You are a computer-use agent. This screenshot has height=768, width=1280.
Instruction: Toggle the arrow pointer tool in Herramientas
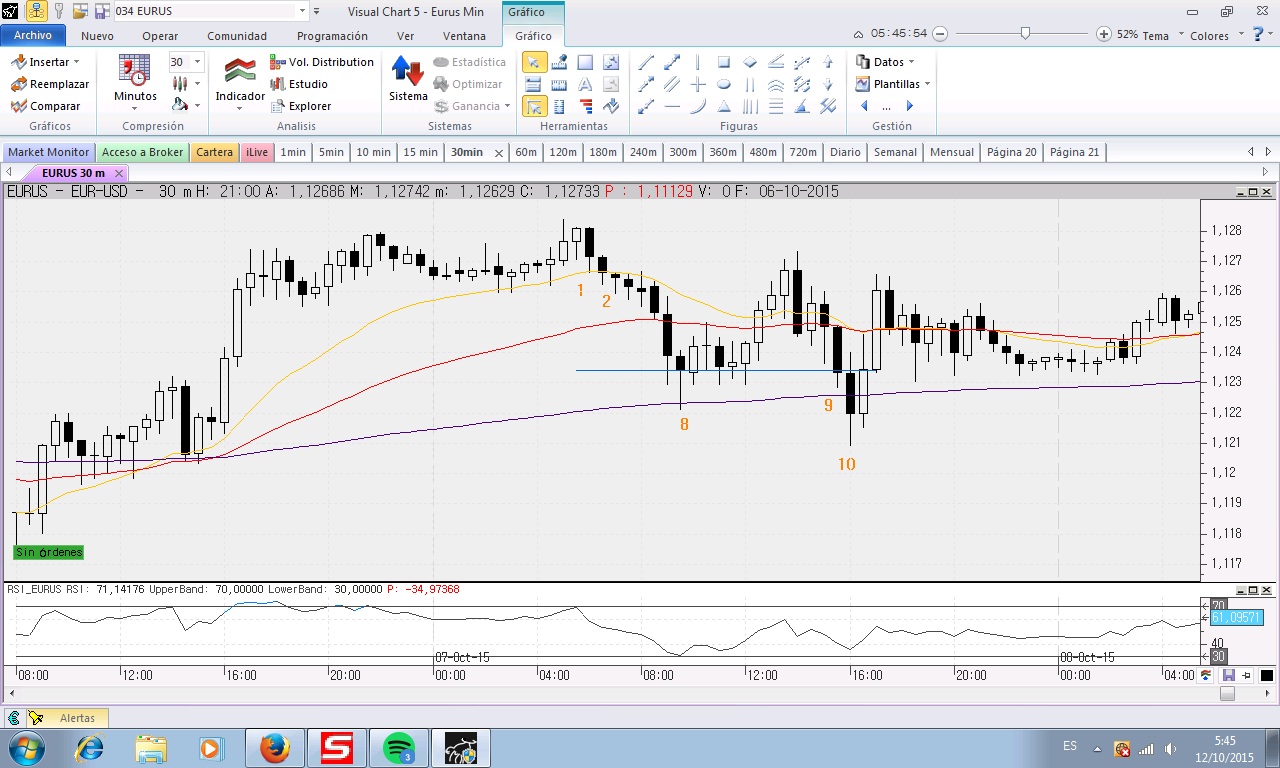pos(534,62)
